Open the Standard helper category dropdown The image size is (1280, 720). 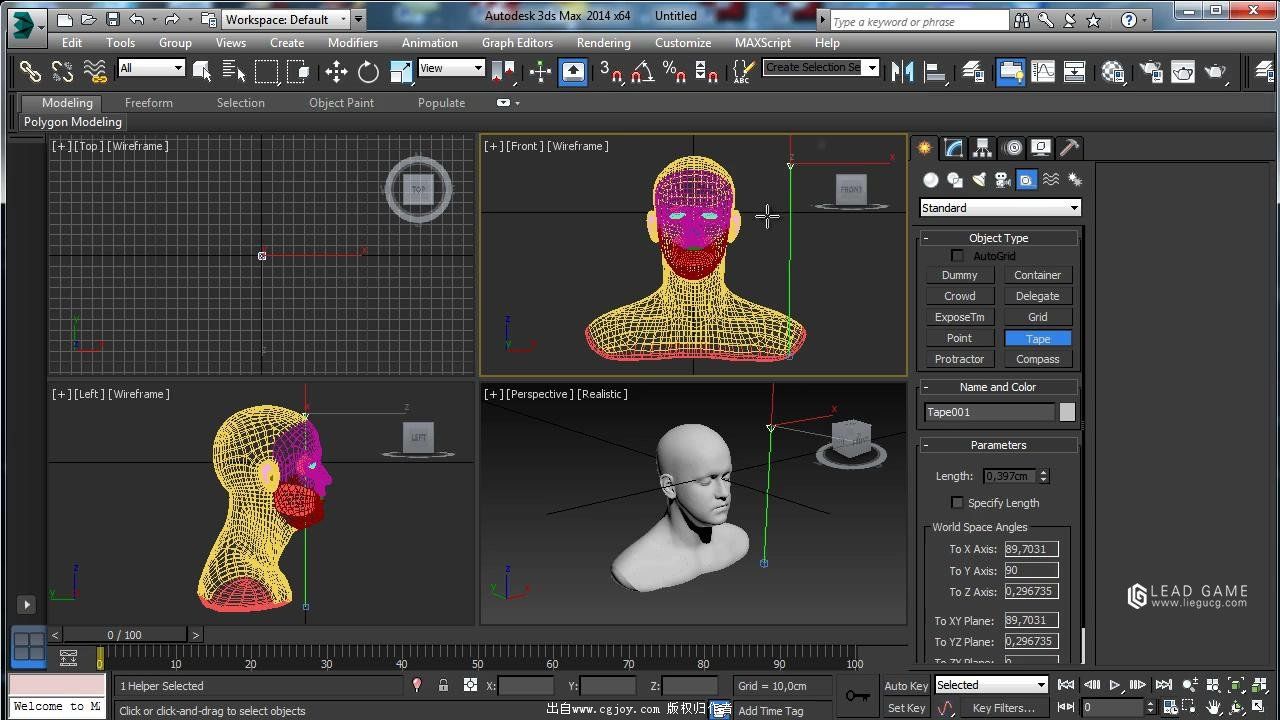[x=1000, y=208]
